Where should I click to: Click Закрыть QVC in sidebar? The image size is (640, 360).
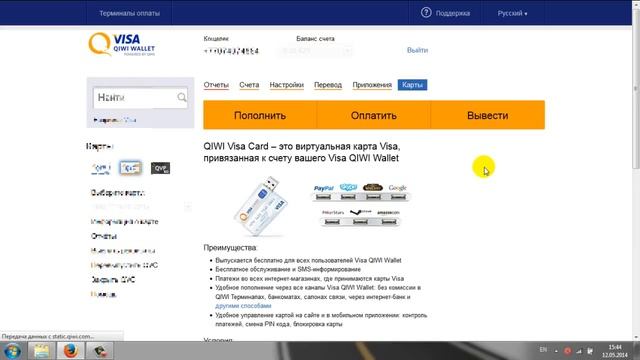(x=113, y=280)
